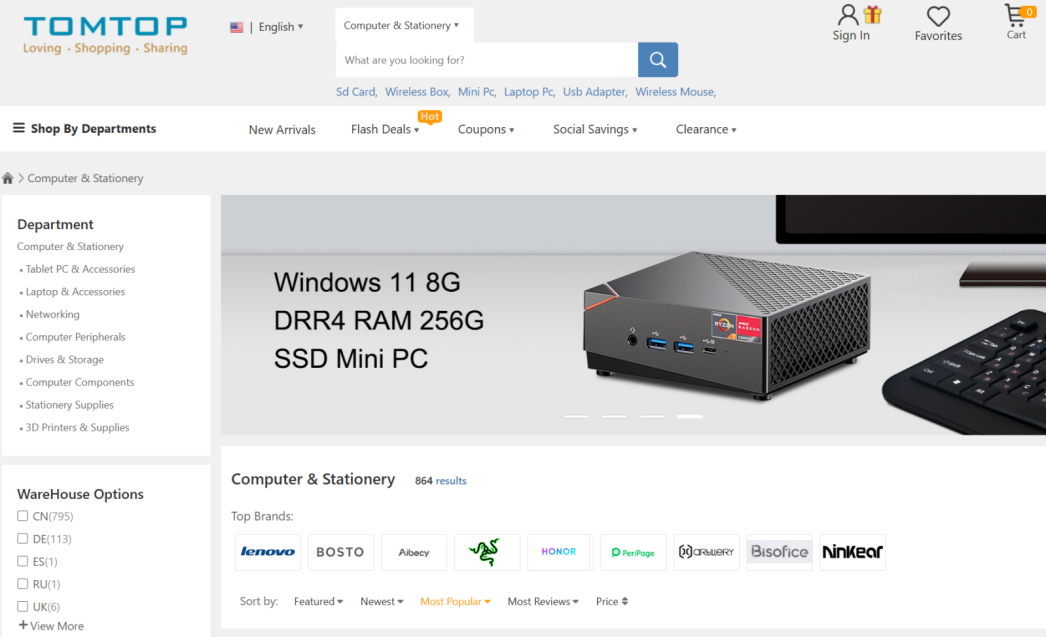Open Computer Peripherals department

[75, 337]
